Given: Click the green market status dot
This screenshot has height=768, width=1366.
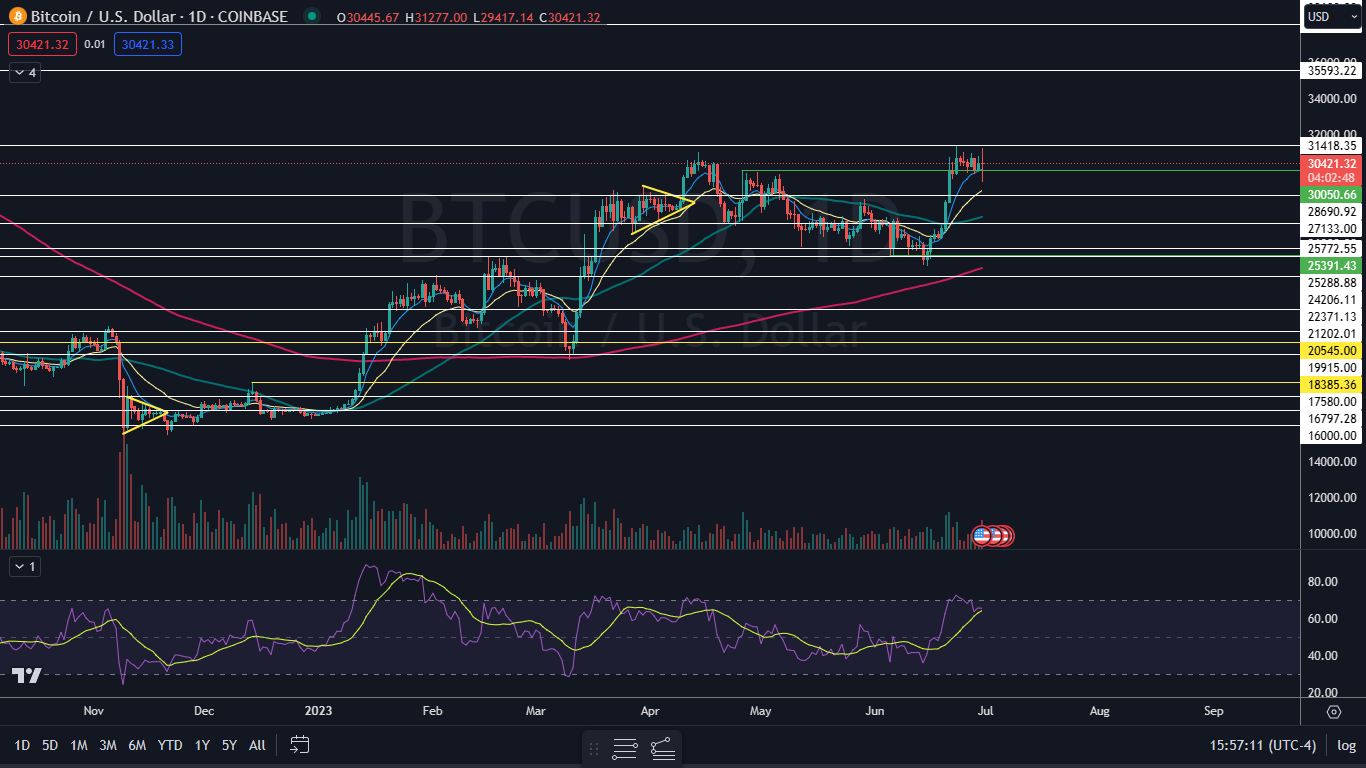Looking at the screenshot, I should (x=313, y=16).
